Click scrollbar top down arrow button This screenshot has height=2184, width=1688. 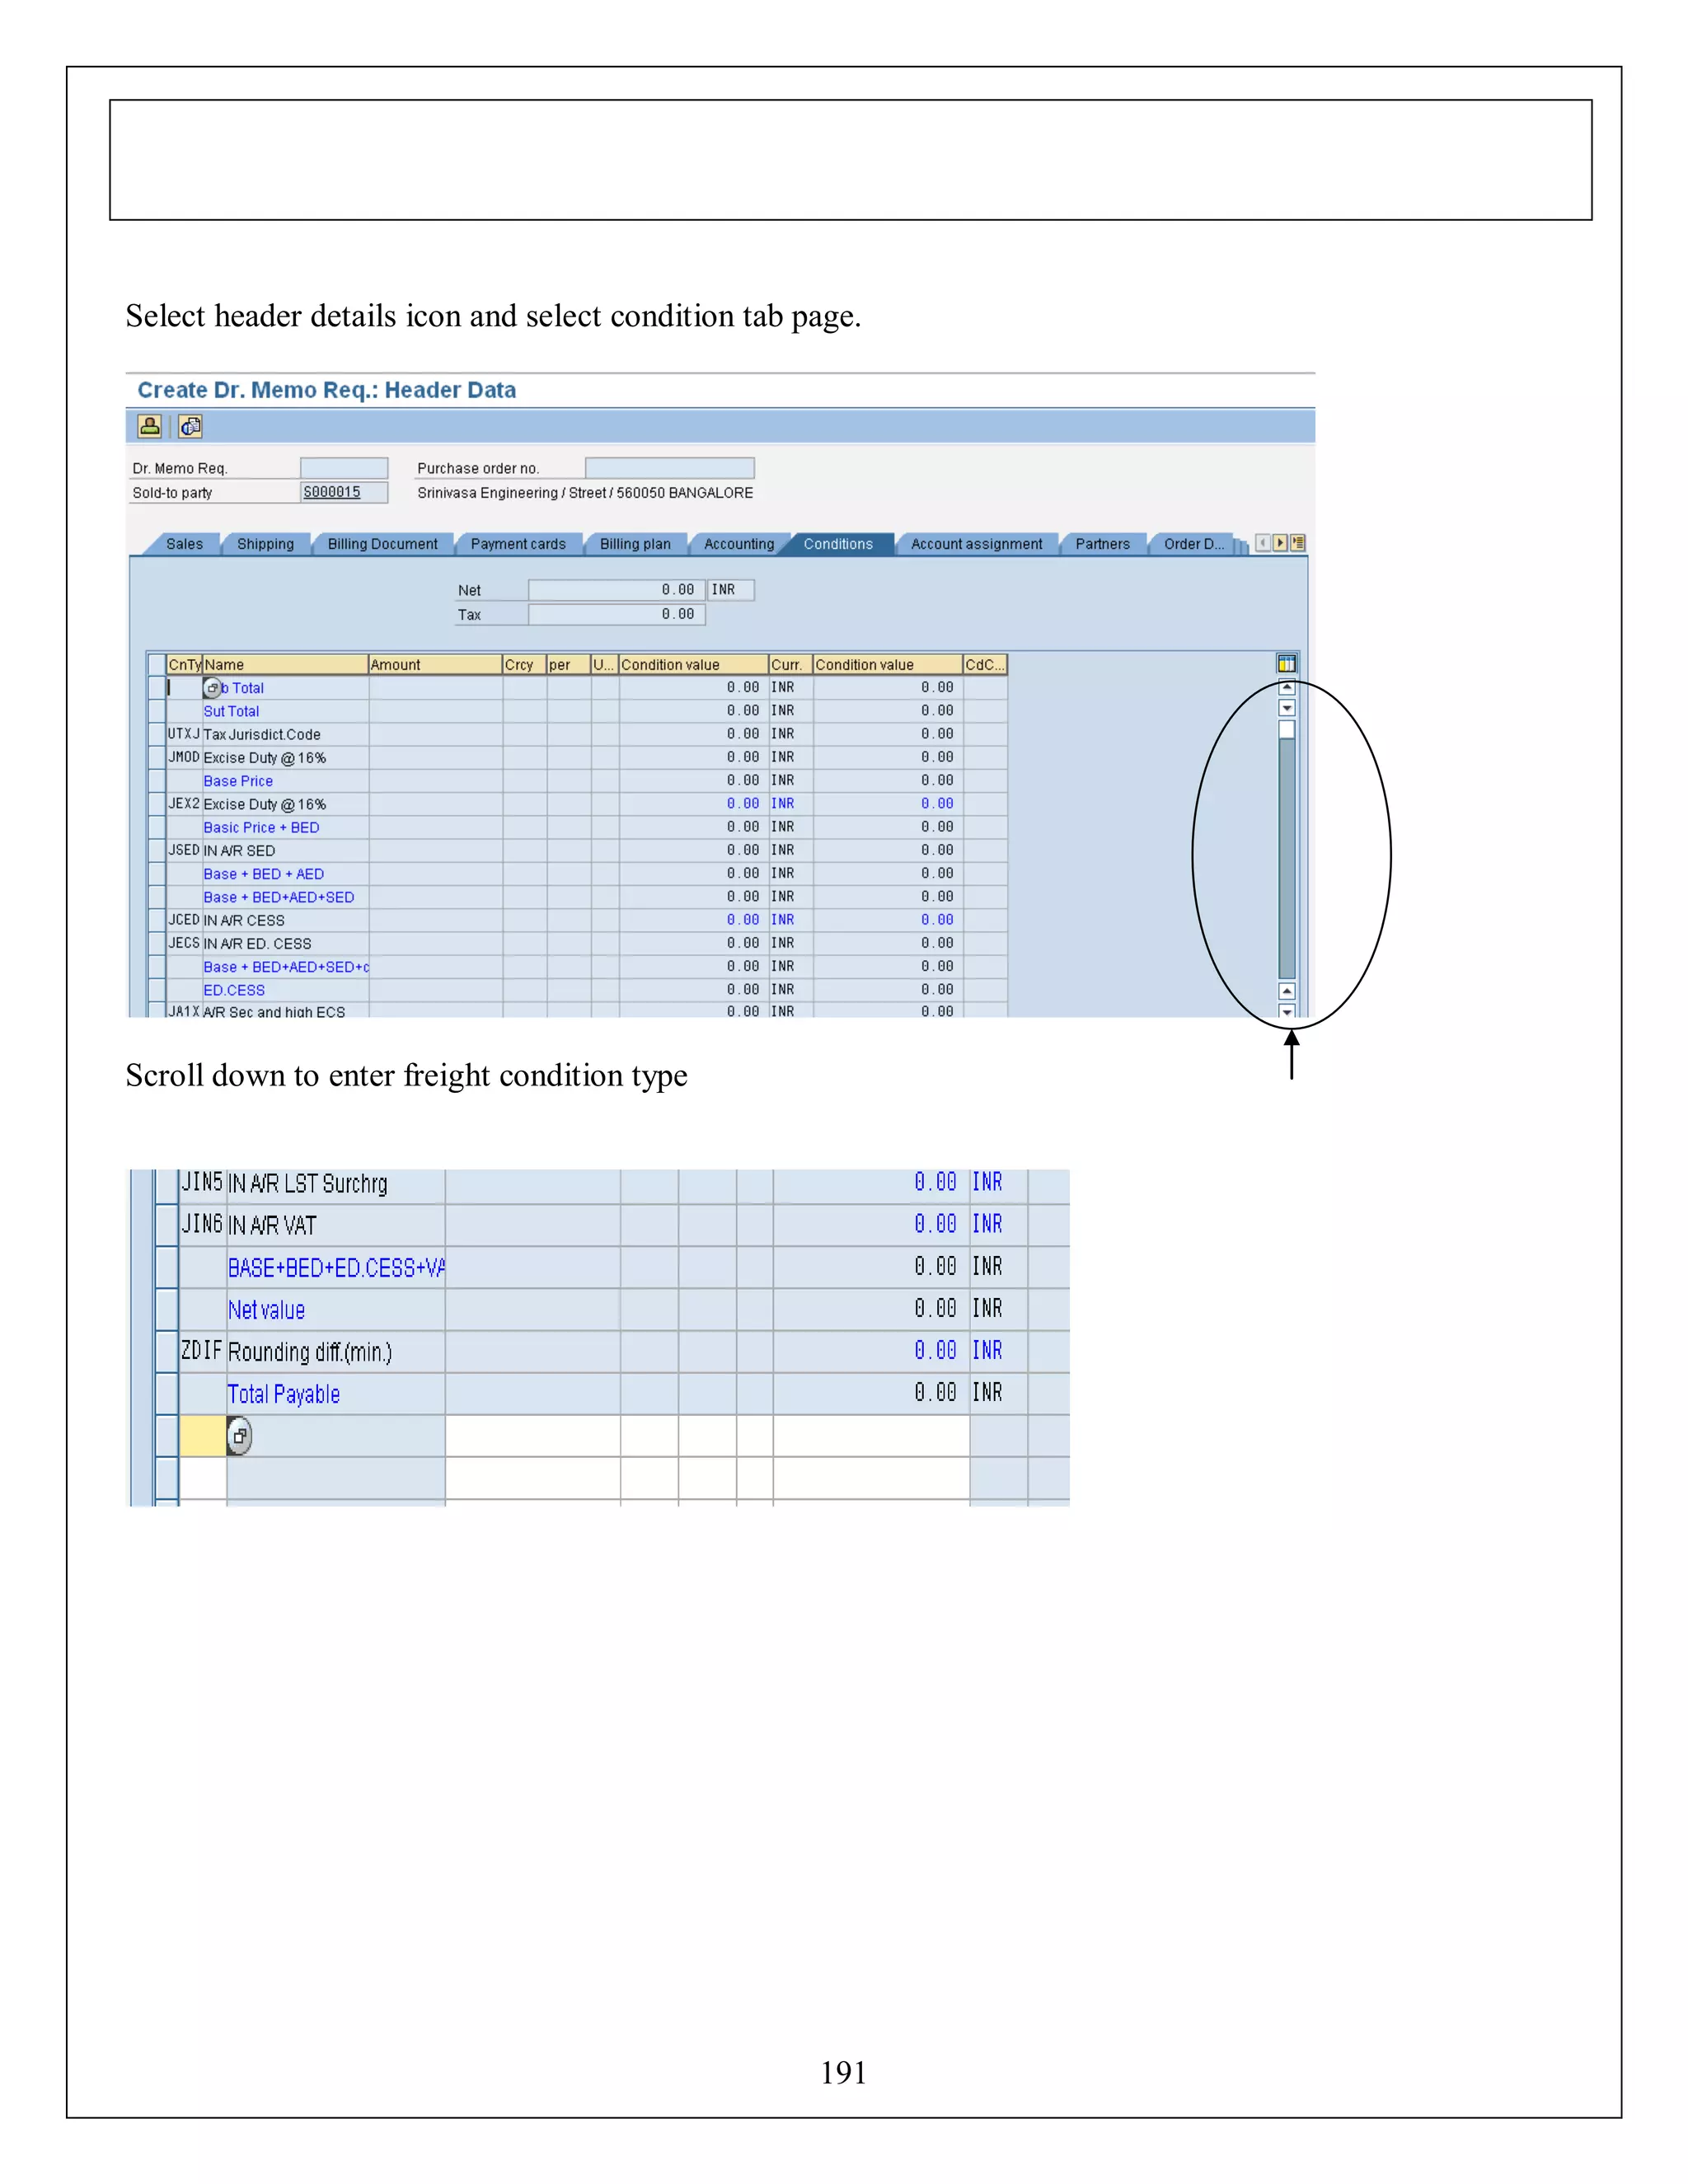click(1287, 708)
